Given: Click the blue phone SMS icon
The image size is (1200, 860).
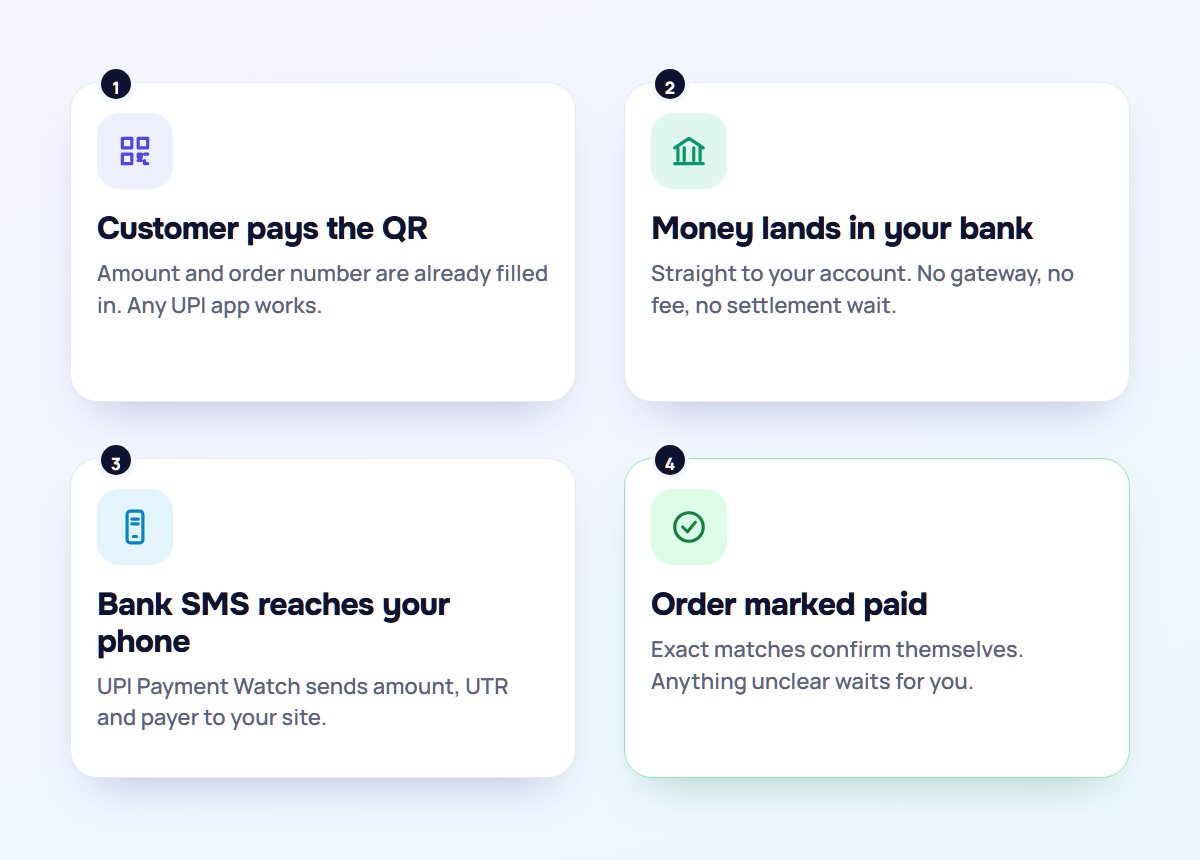Looking at the screenshot, I should 135,527.
